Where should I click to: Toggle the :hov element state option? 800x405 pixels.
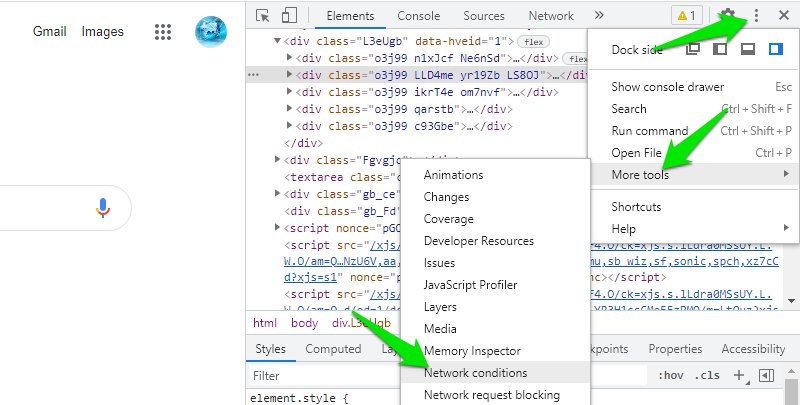(x=670, y=375)
